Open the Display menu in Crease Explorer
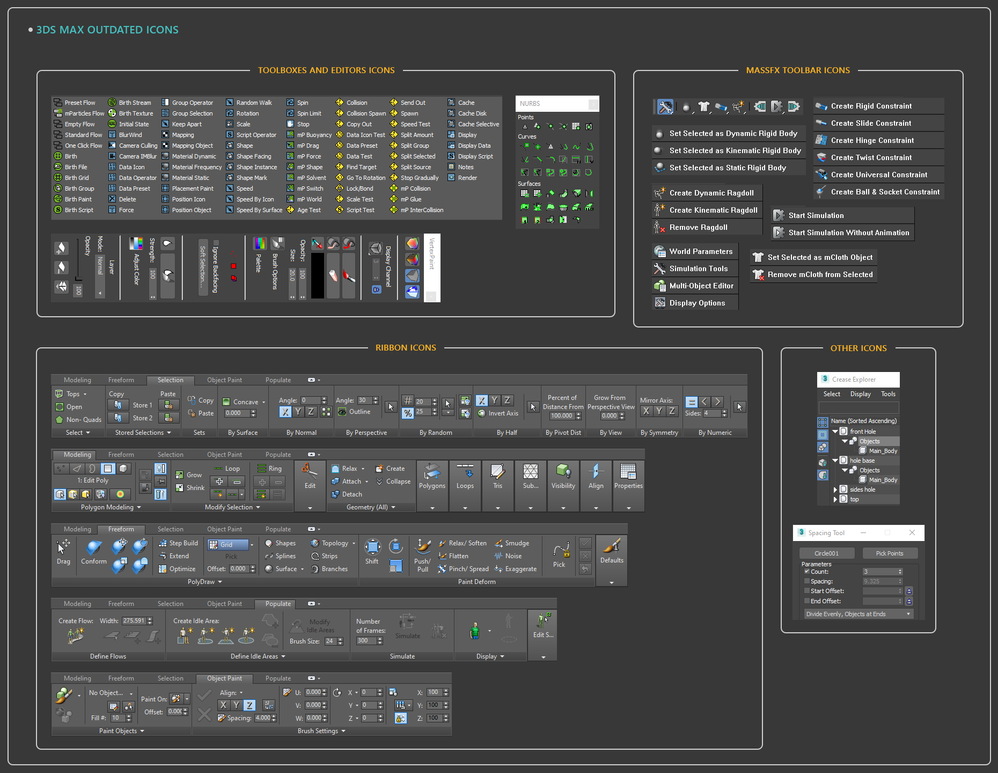Image resolution: width=998 pixels, height=773 pixels. click(860, 394)
